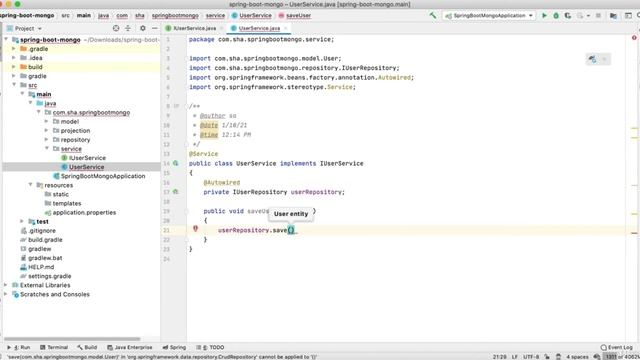Collapse the src folder
Image resolution: width=640 pixels, height=360 pixels.
[14, 85]
